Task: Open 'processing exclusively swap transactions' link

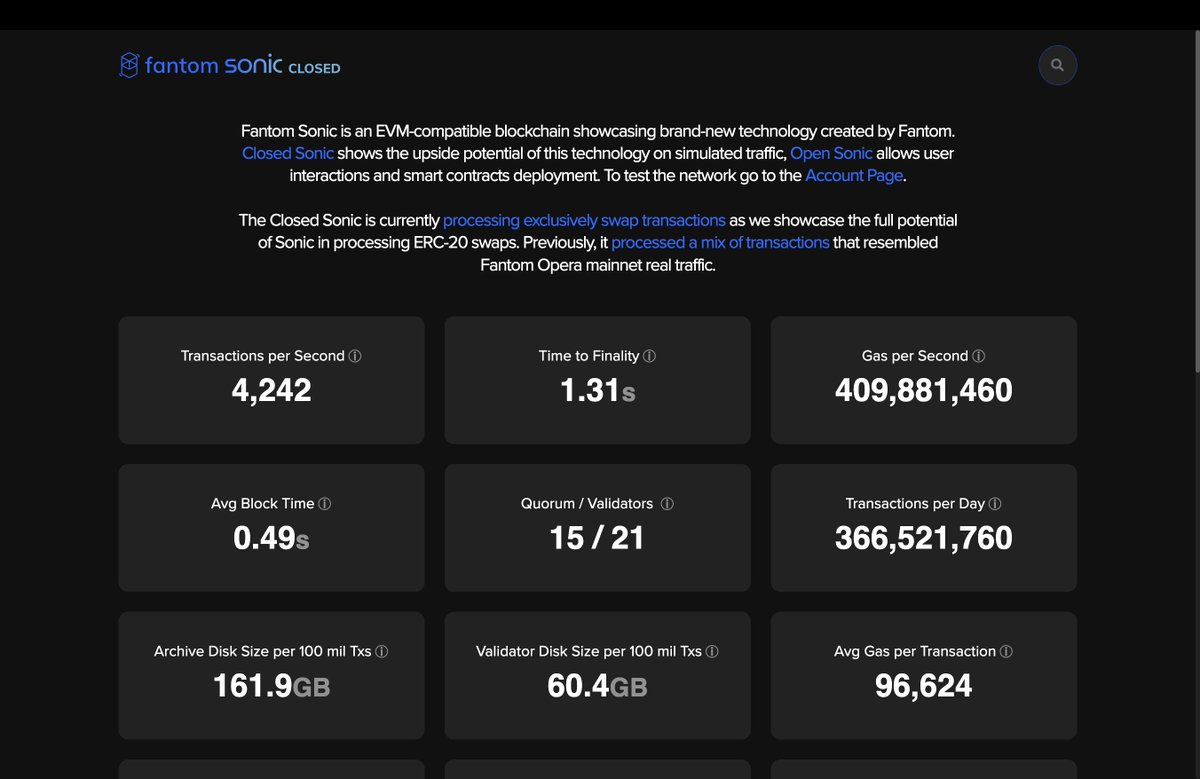Action: [584, 220]
